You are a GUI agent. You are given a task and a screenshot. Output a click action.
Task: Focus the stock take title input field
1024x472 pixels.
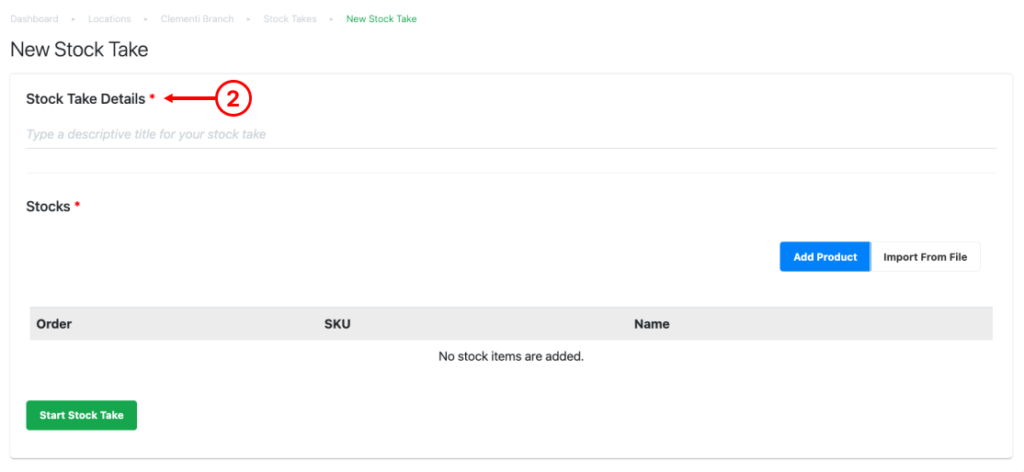click(x=511, y=134)
